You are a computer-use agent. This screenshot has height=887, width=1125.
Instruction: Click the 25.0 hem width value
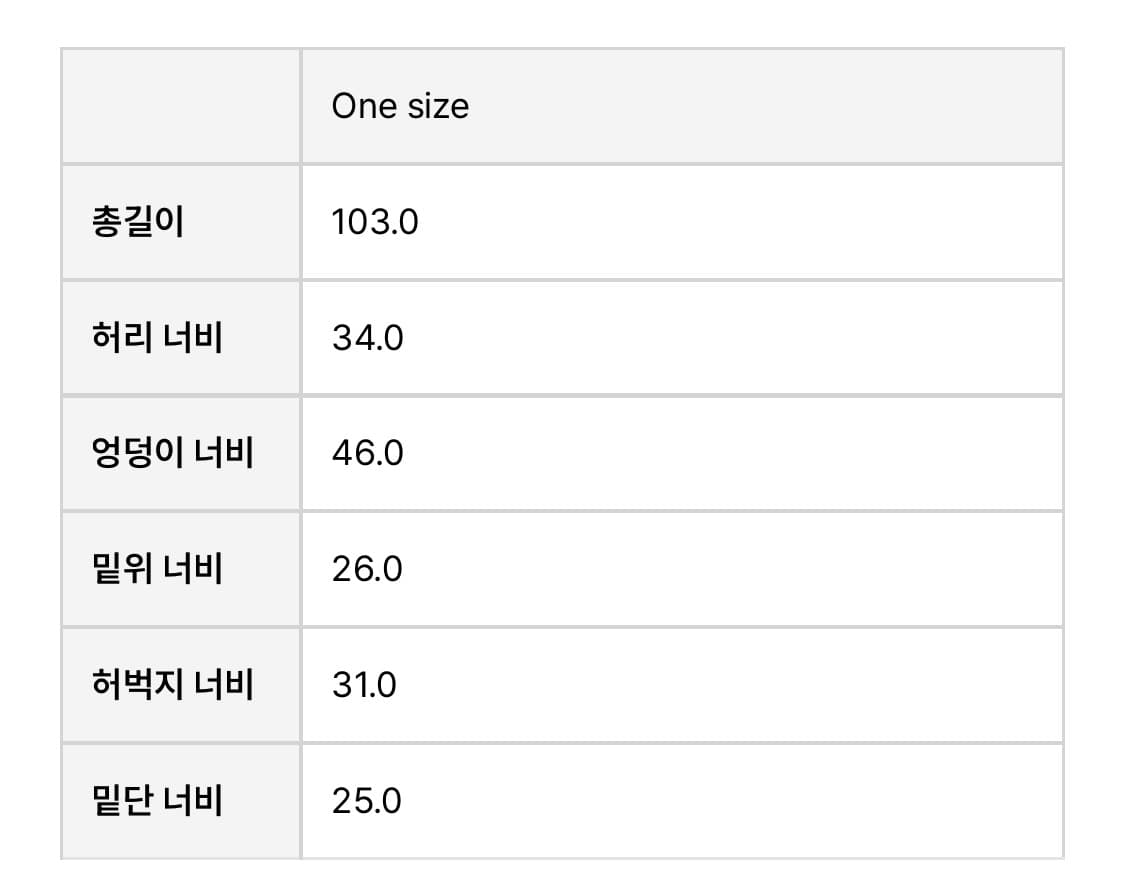click(x=366, y=801)
